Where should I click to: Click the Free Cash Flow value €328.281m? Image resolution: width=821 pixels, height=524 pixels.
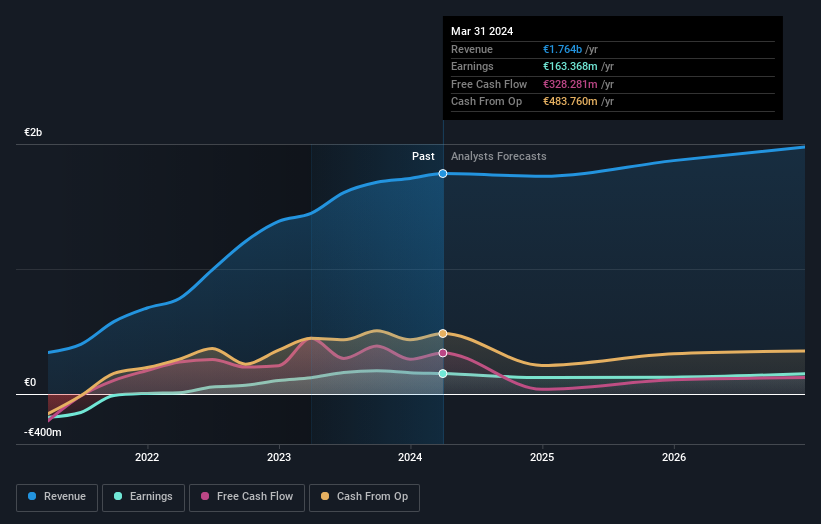[x=570, y=84]
